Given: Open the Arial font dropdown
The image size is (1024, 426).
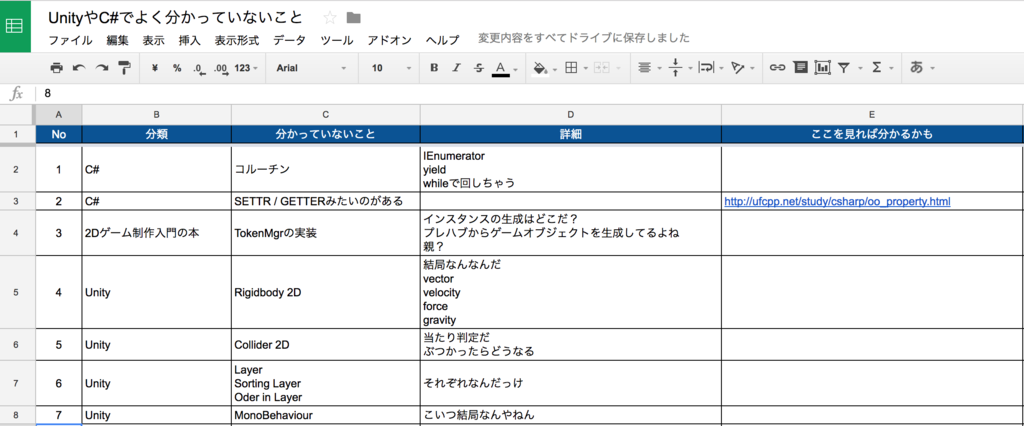Looking at the screenshot, I should point(311,67).
